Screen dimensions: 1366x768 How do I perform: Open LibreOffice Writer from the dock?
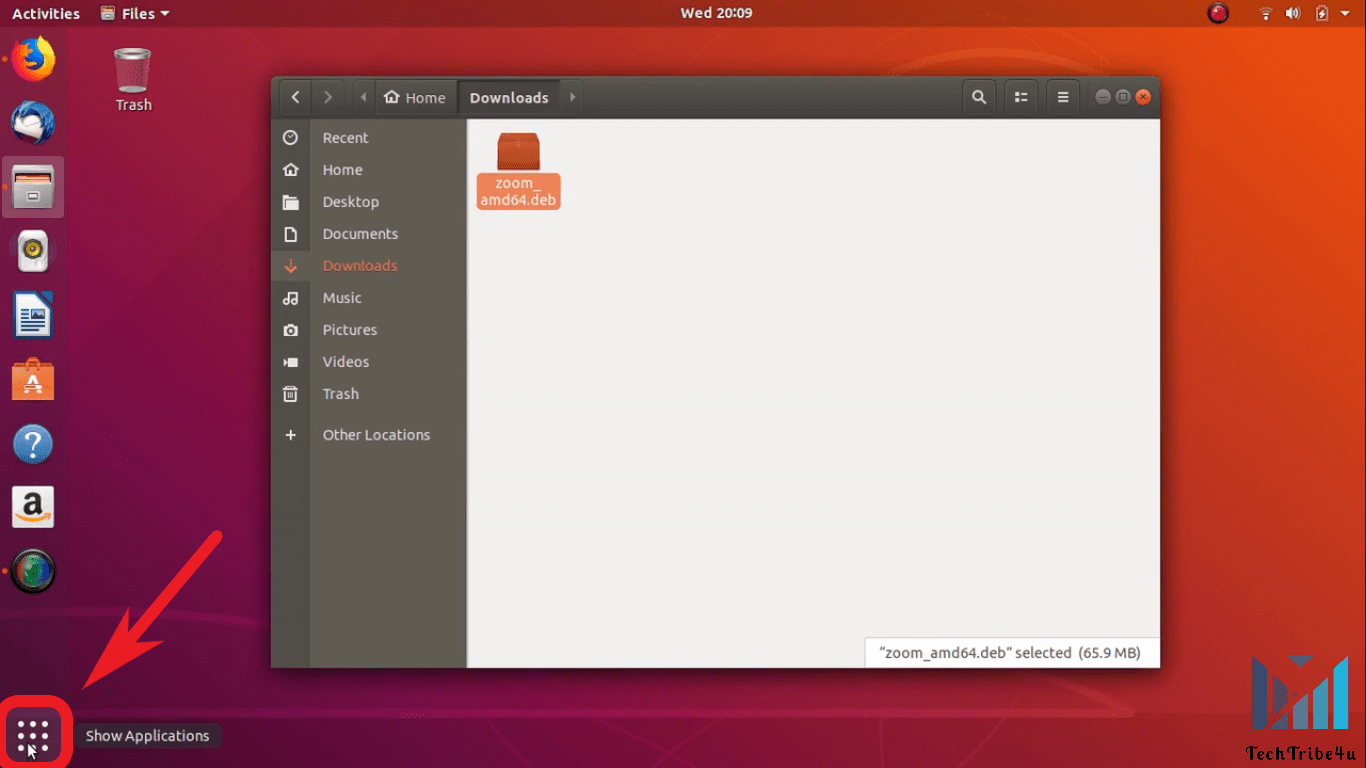[x=33, y=315]
